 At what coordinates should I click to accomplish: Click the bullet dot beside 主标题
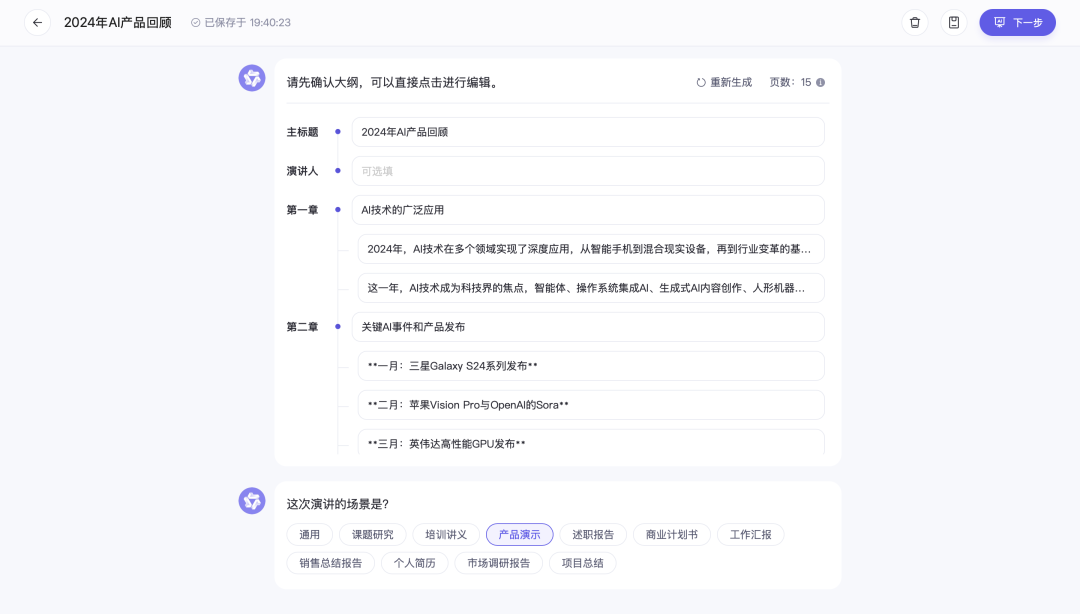[x=338, y=131]
